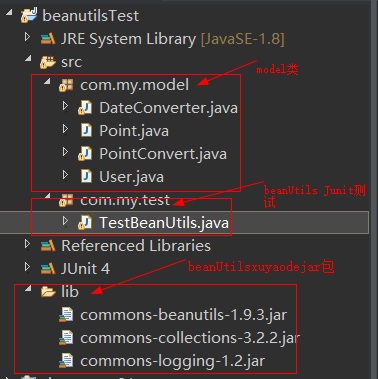Image resolution: width=378 pixels, height=379 pixels.
Task: Click the commons-beanutils-1.9.3.jar file icon
Action: pos(66,315)
